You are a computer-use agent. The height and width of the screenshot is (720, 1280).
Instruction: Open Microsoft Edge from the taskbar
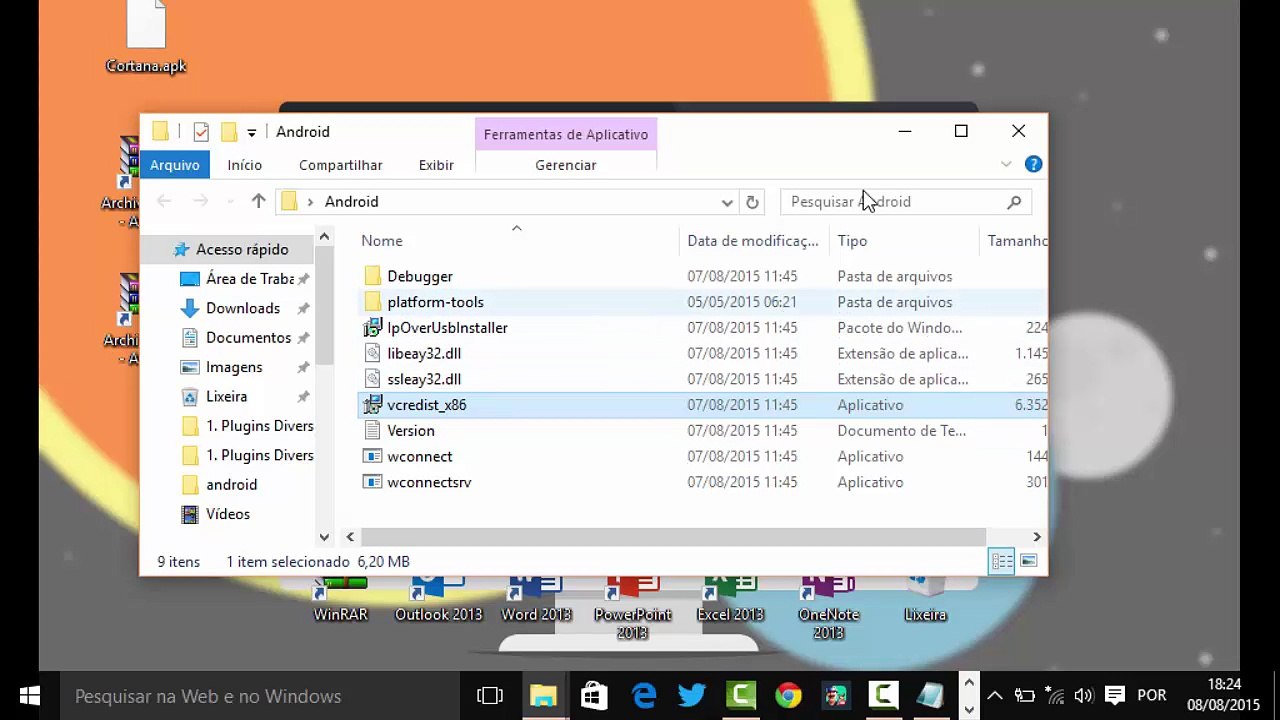pos(644,696)
